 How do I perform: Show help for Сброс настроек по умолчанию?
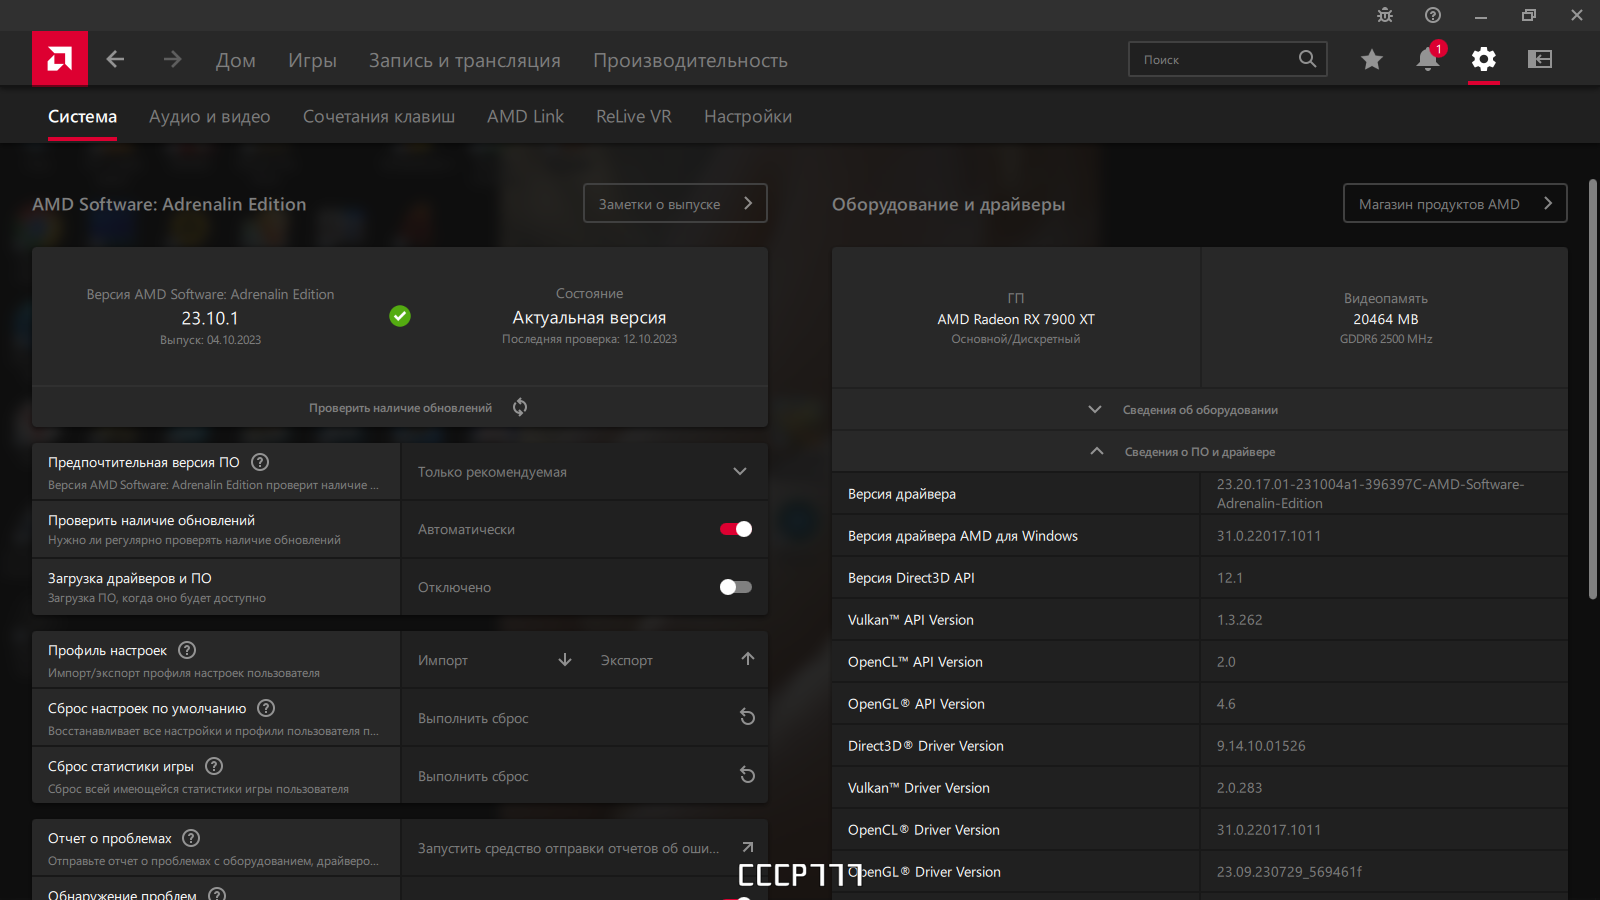pos(266,708)
